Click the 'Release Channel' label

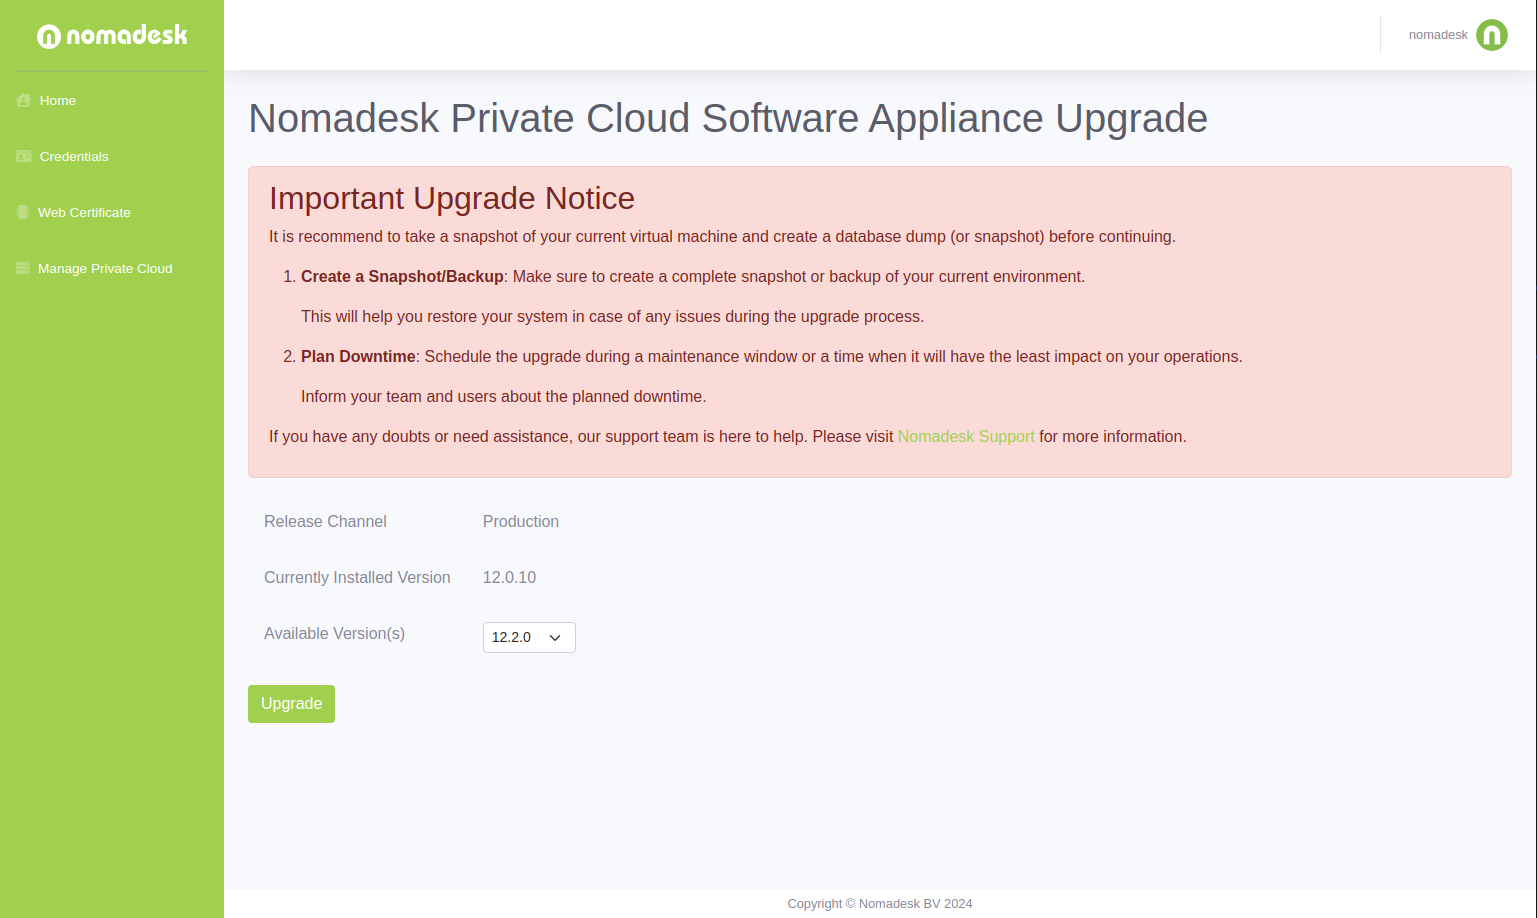point(325,522)
